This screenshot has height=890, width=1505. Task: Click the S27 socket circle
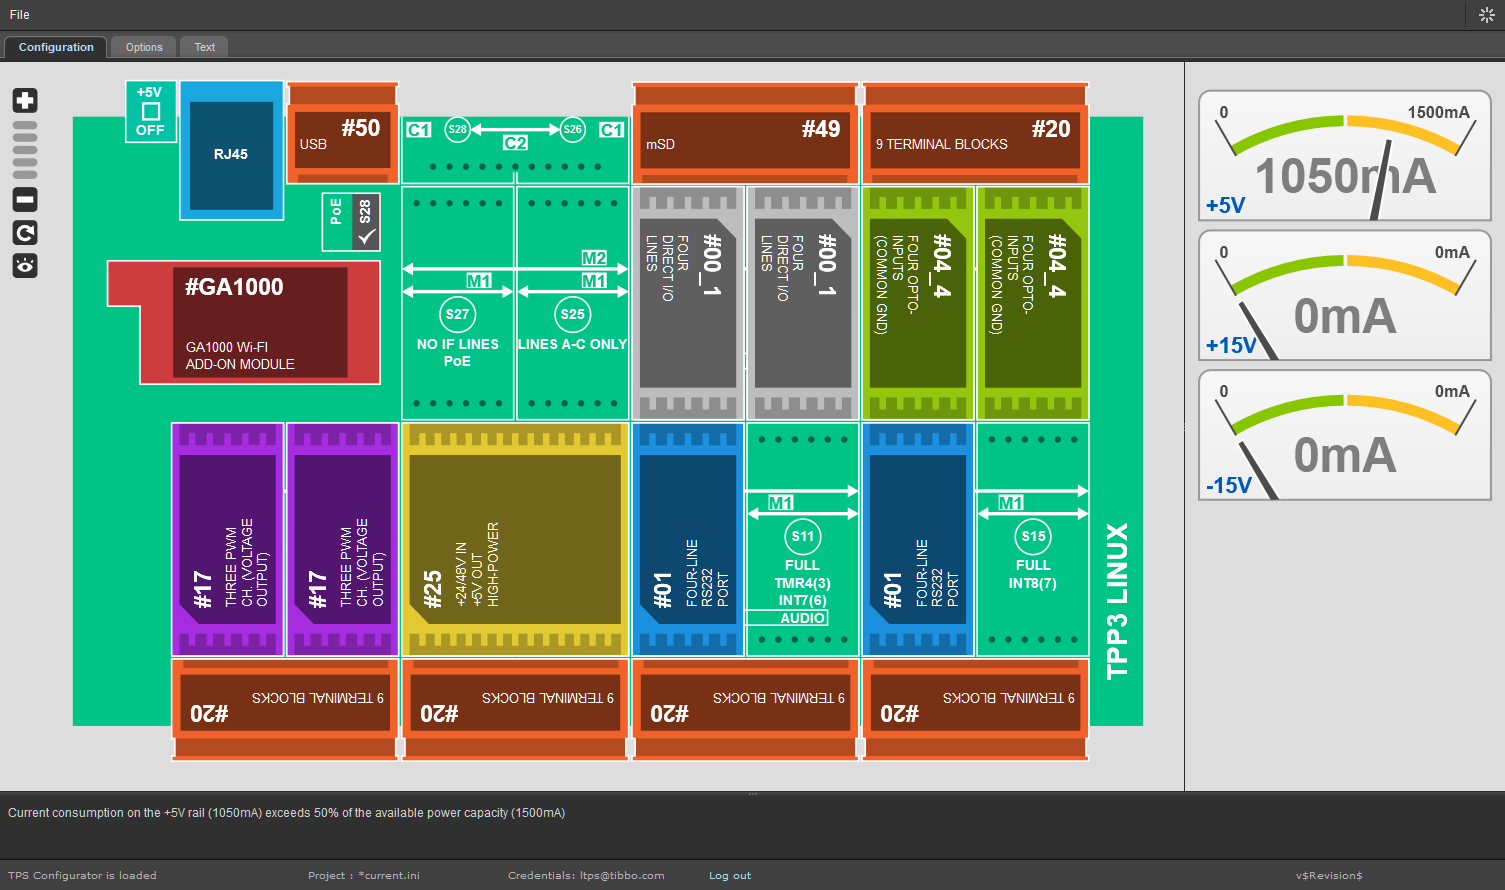pos(457,314)
